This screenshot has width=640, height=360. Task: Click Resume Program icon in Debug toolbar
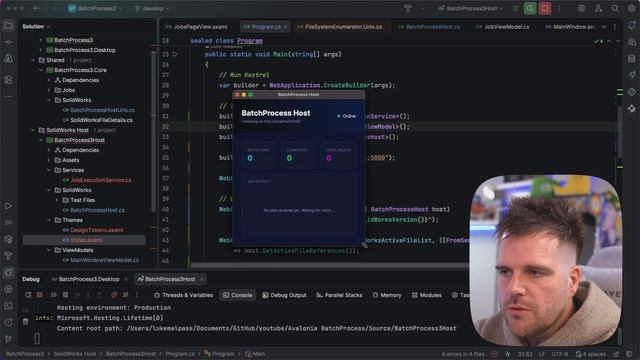click(53, 295)
